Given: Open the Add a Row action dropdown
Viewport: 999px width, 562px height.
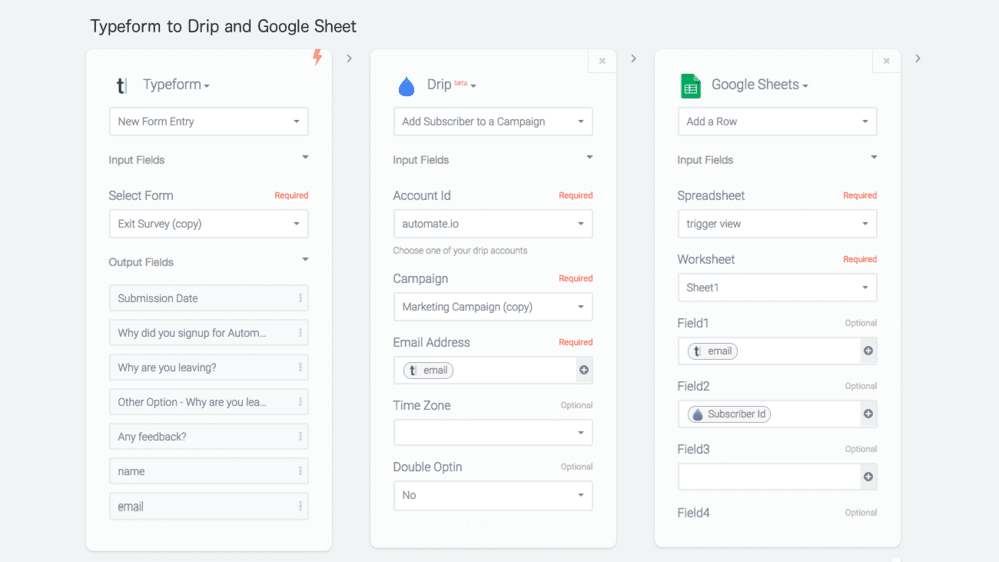Looking at the screenshot, I should point(777,122).
